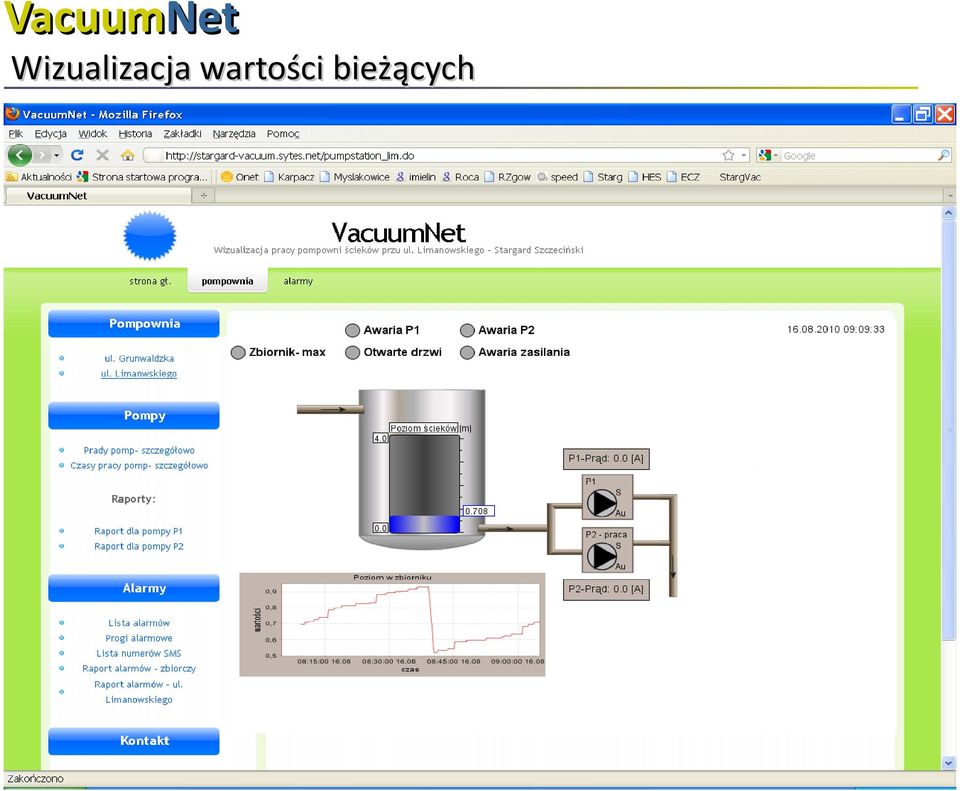The image size is (960, 791).
Task: Click the Zbiornik- max indicator lamp
Action: point(238,353)
